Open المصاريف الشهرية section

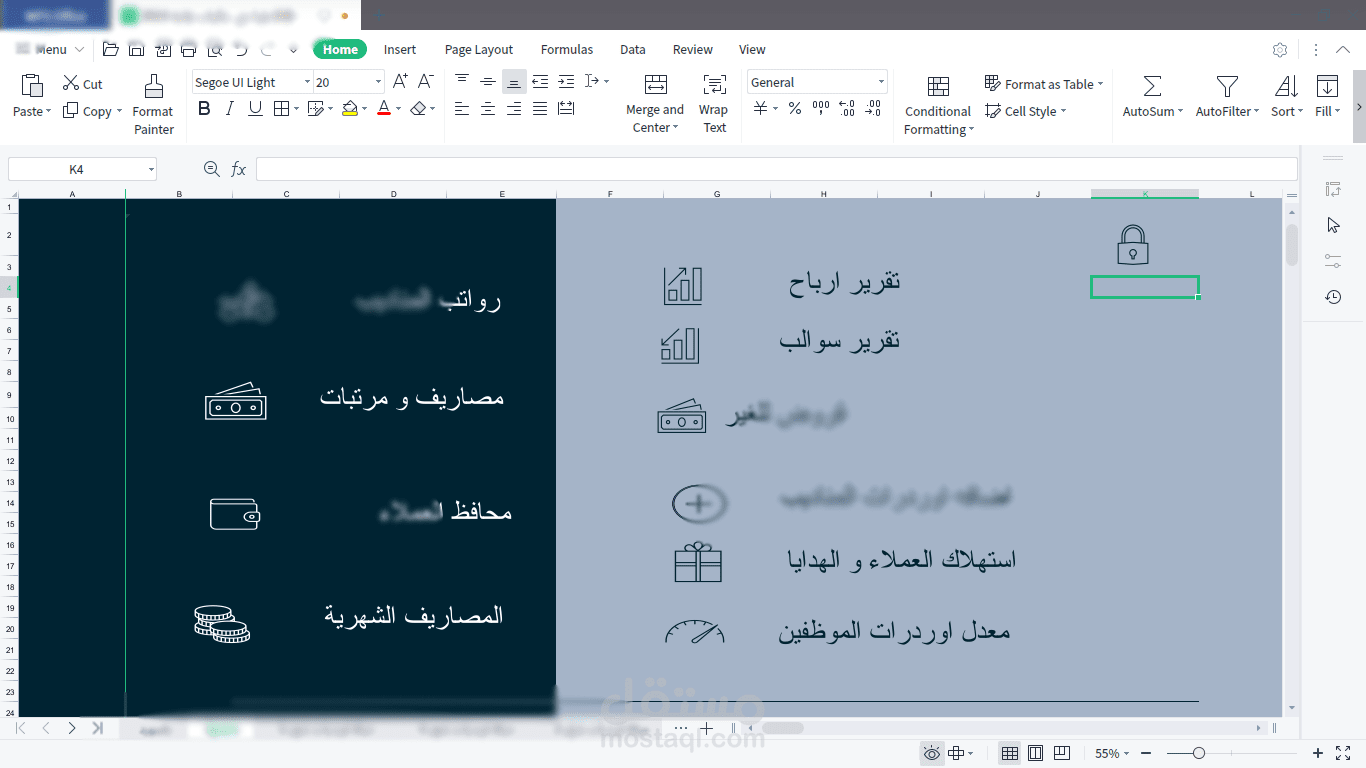414,615
